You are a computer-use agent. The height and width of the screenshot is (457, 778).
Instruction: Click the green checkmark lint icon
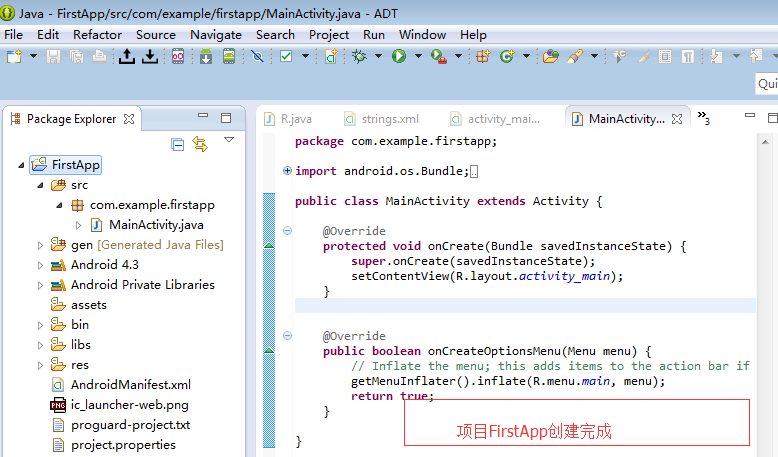tap(286, 57)
